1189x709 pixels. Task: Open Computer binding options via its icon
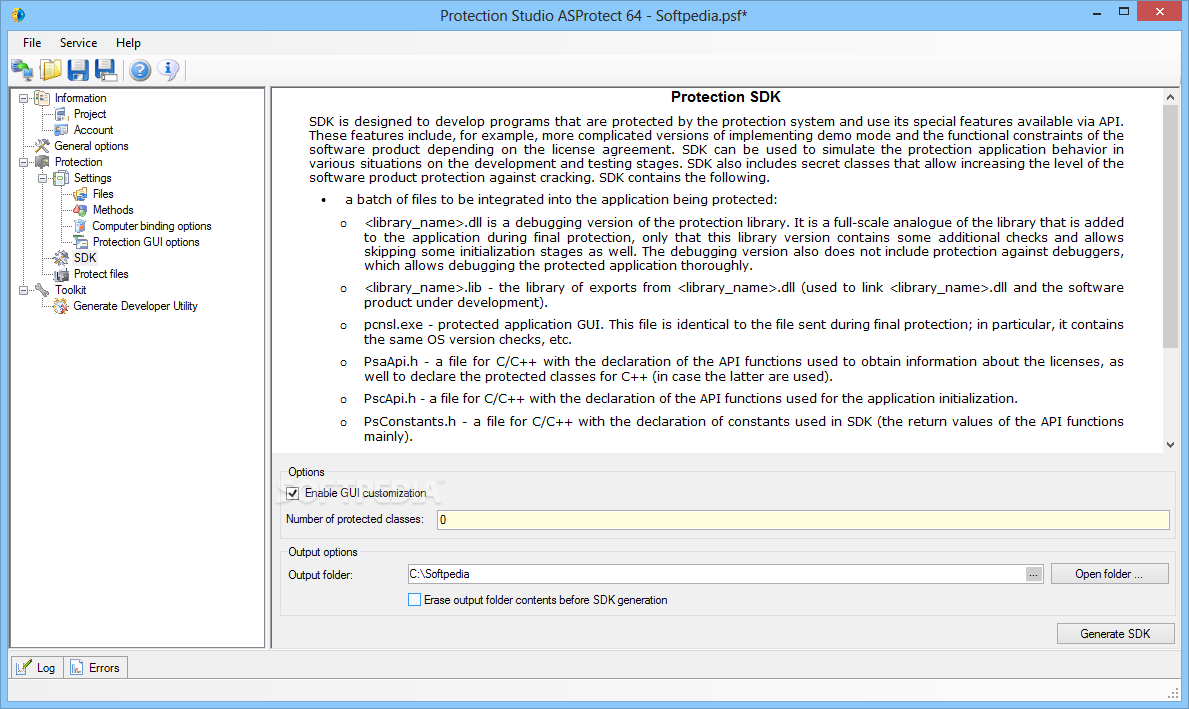coord(80,226)
